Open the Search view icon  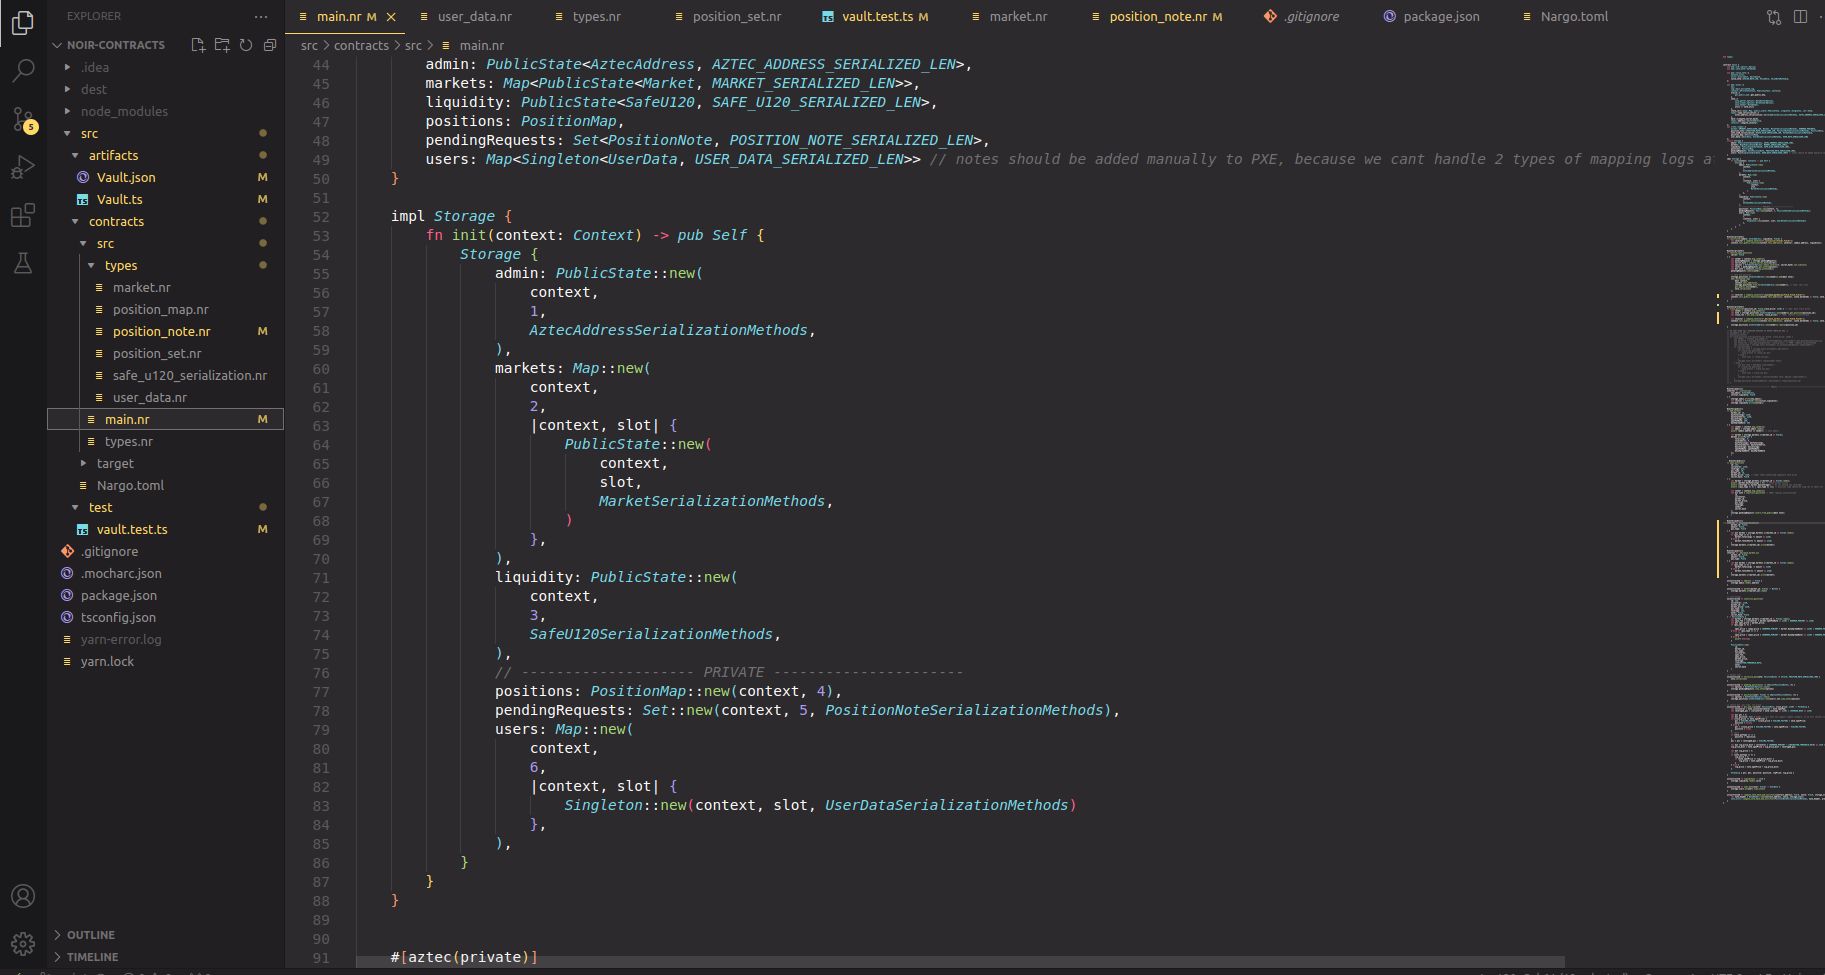click(x=22, y=70)
